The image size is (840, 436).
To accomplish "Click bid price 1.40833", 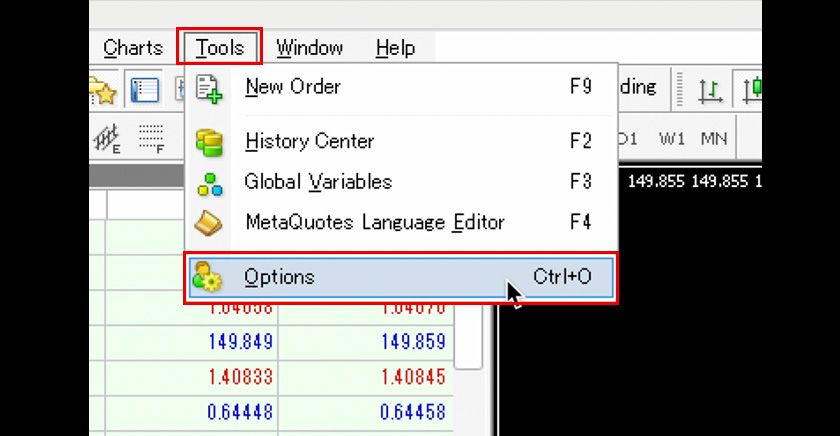I will (241, 377).
